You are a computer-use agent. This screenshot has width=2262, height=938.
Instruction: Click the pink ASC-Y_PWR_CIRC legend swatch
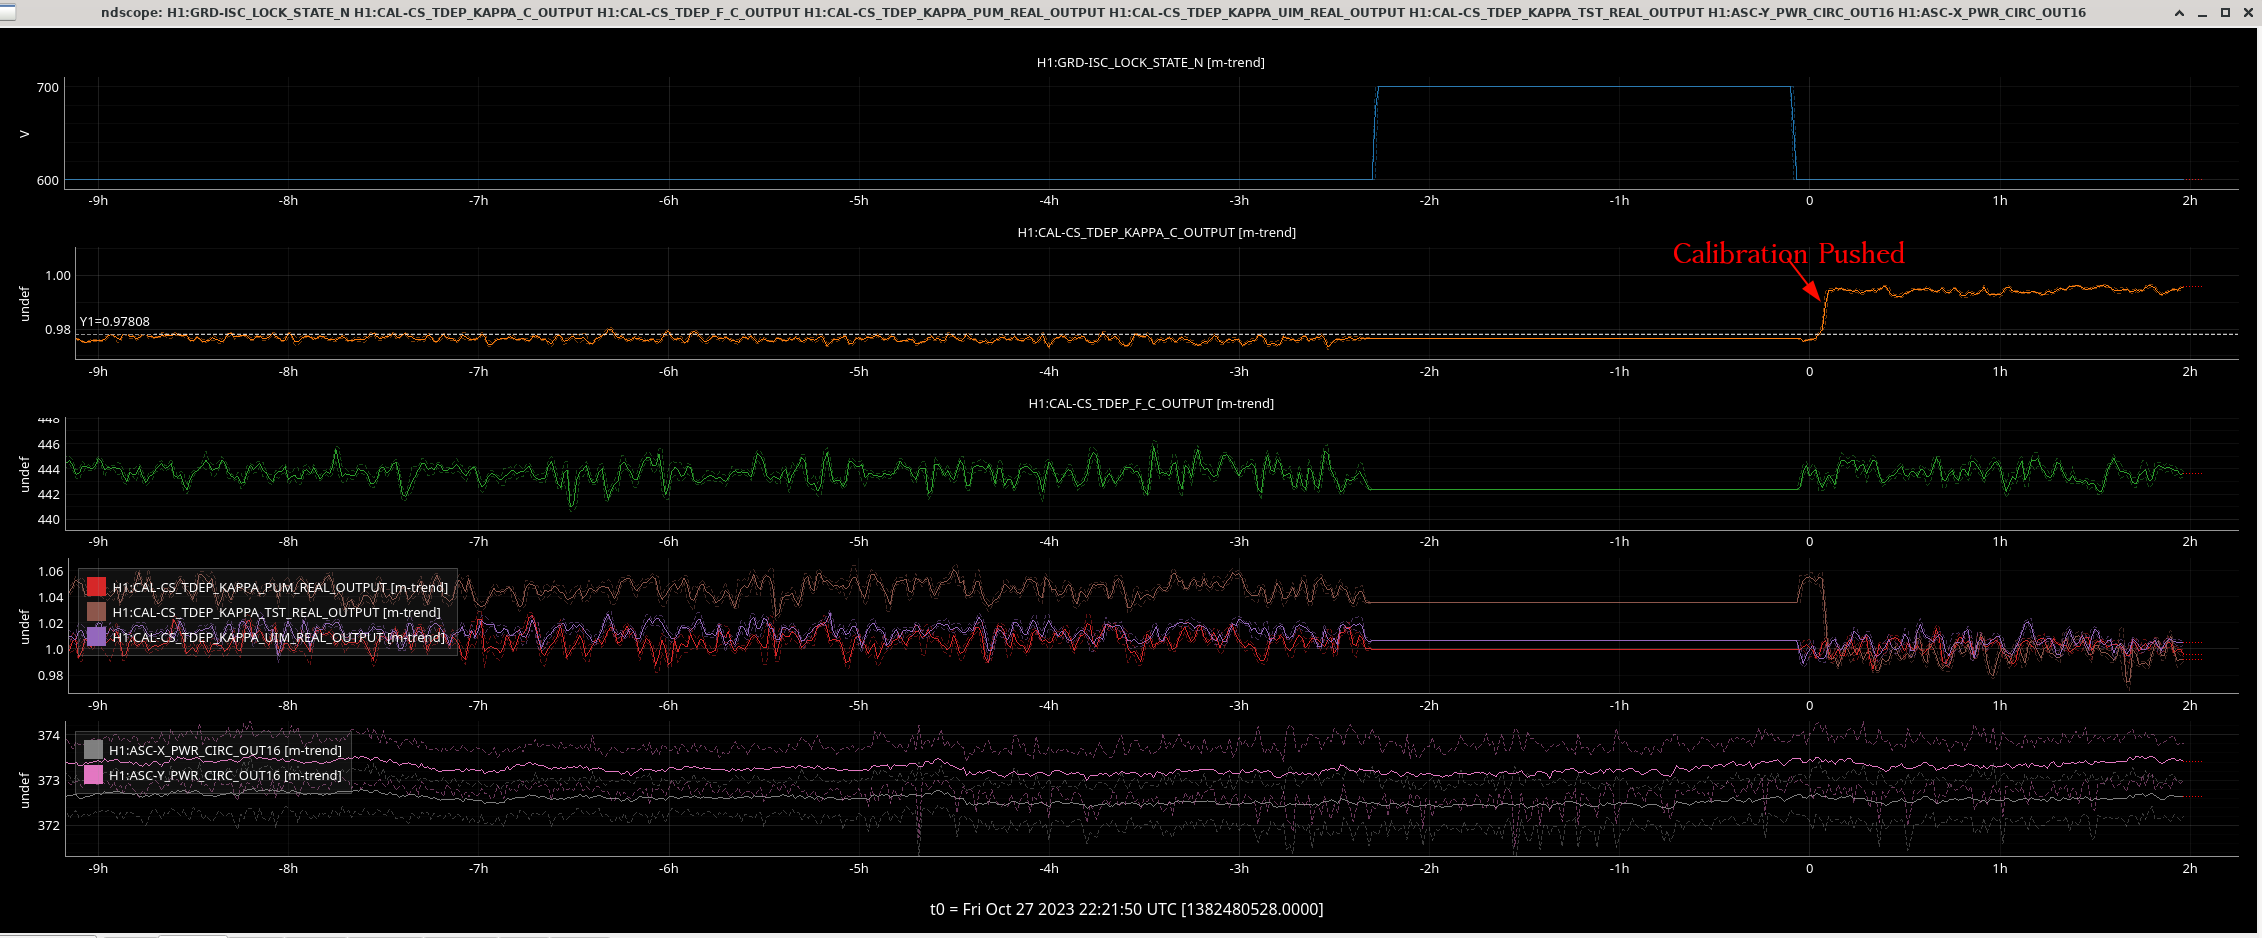(93, 775)
